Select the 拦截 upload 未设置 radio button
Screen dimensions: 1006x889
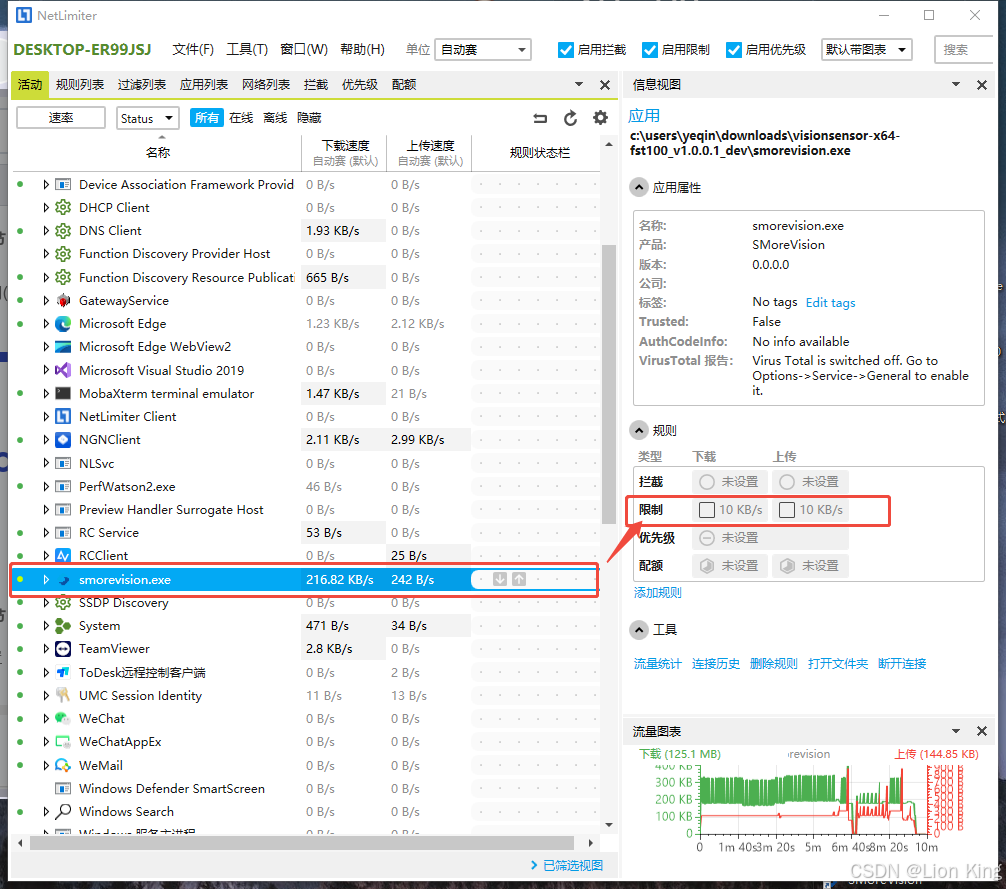[x=787, y=482]
